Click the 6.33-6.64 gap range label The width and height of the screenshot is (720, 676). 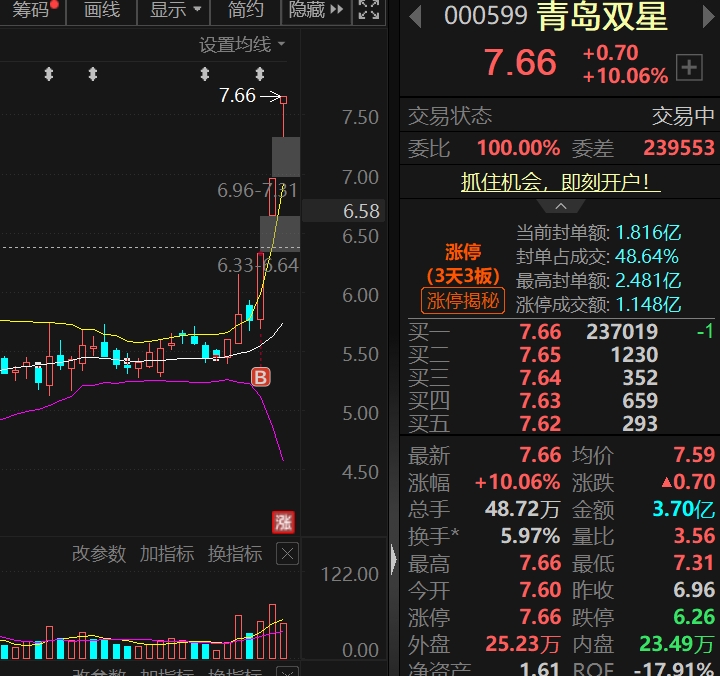tap(258, 265)
